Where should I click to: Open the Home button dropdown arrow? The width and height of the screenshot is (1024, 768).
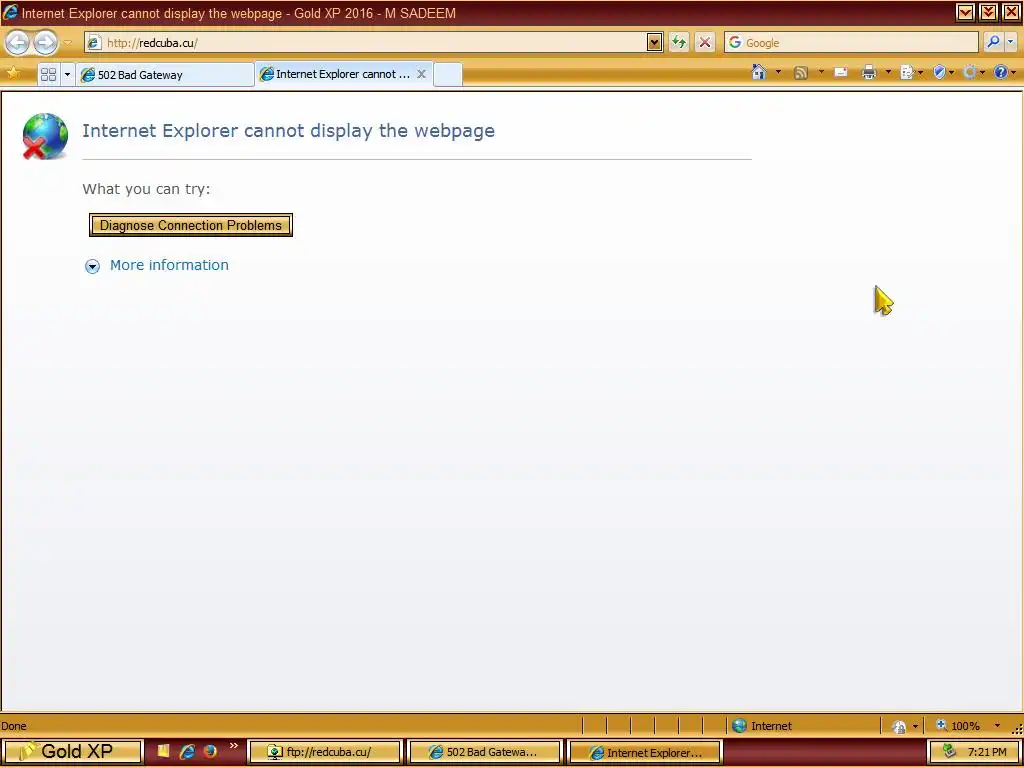(778, 72)
